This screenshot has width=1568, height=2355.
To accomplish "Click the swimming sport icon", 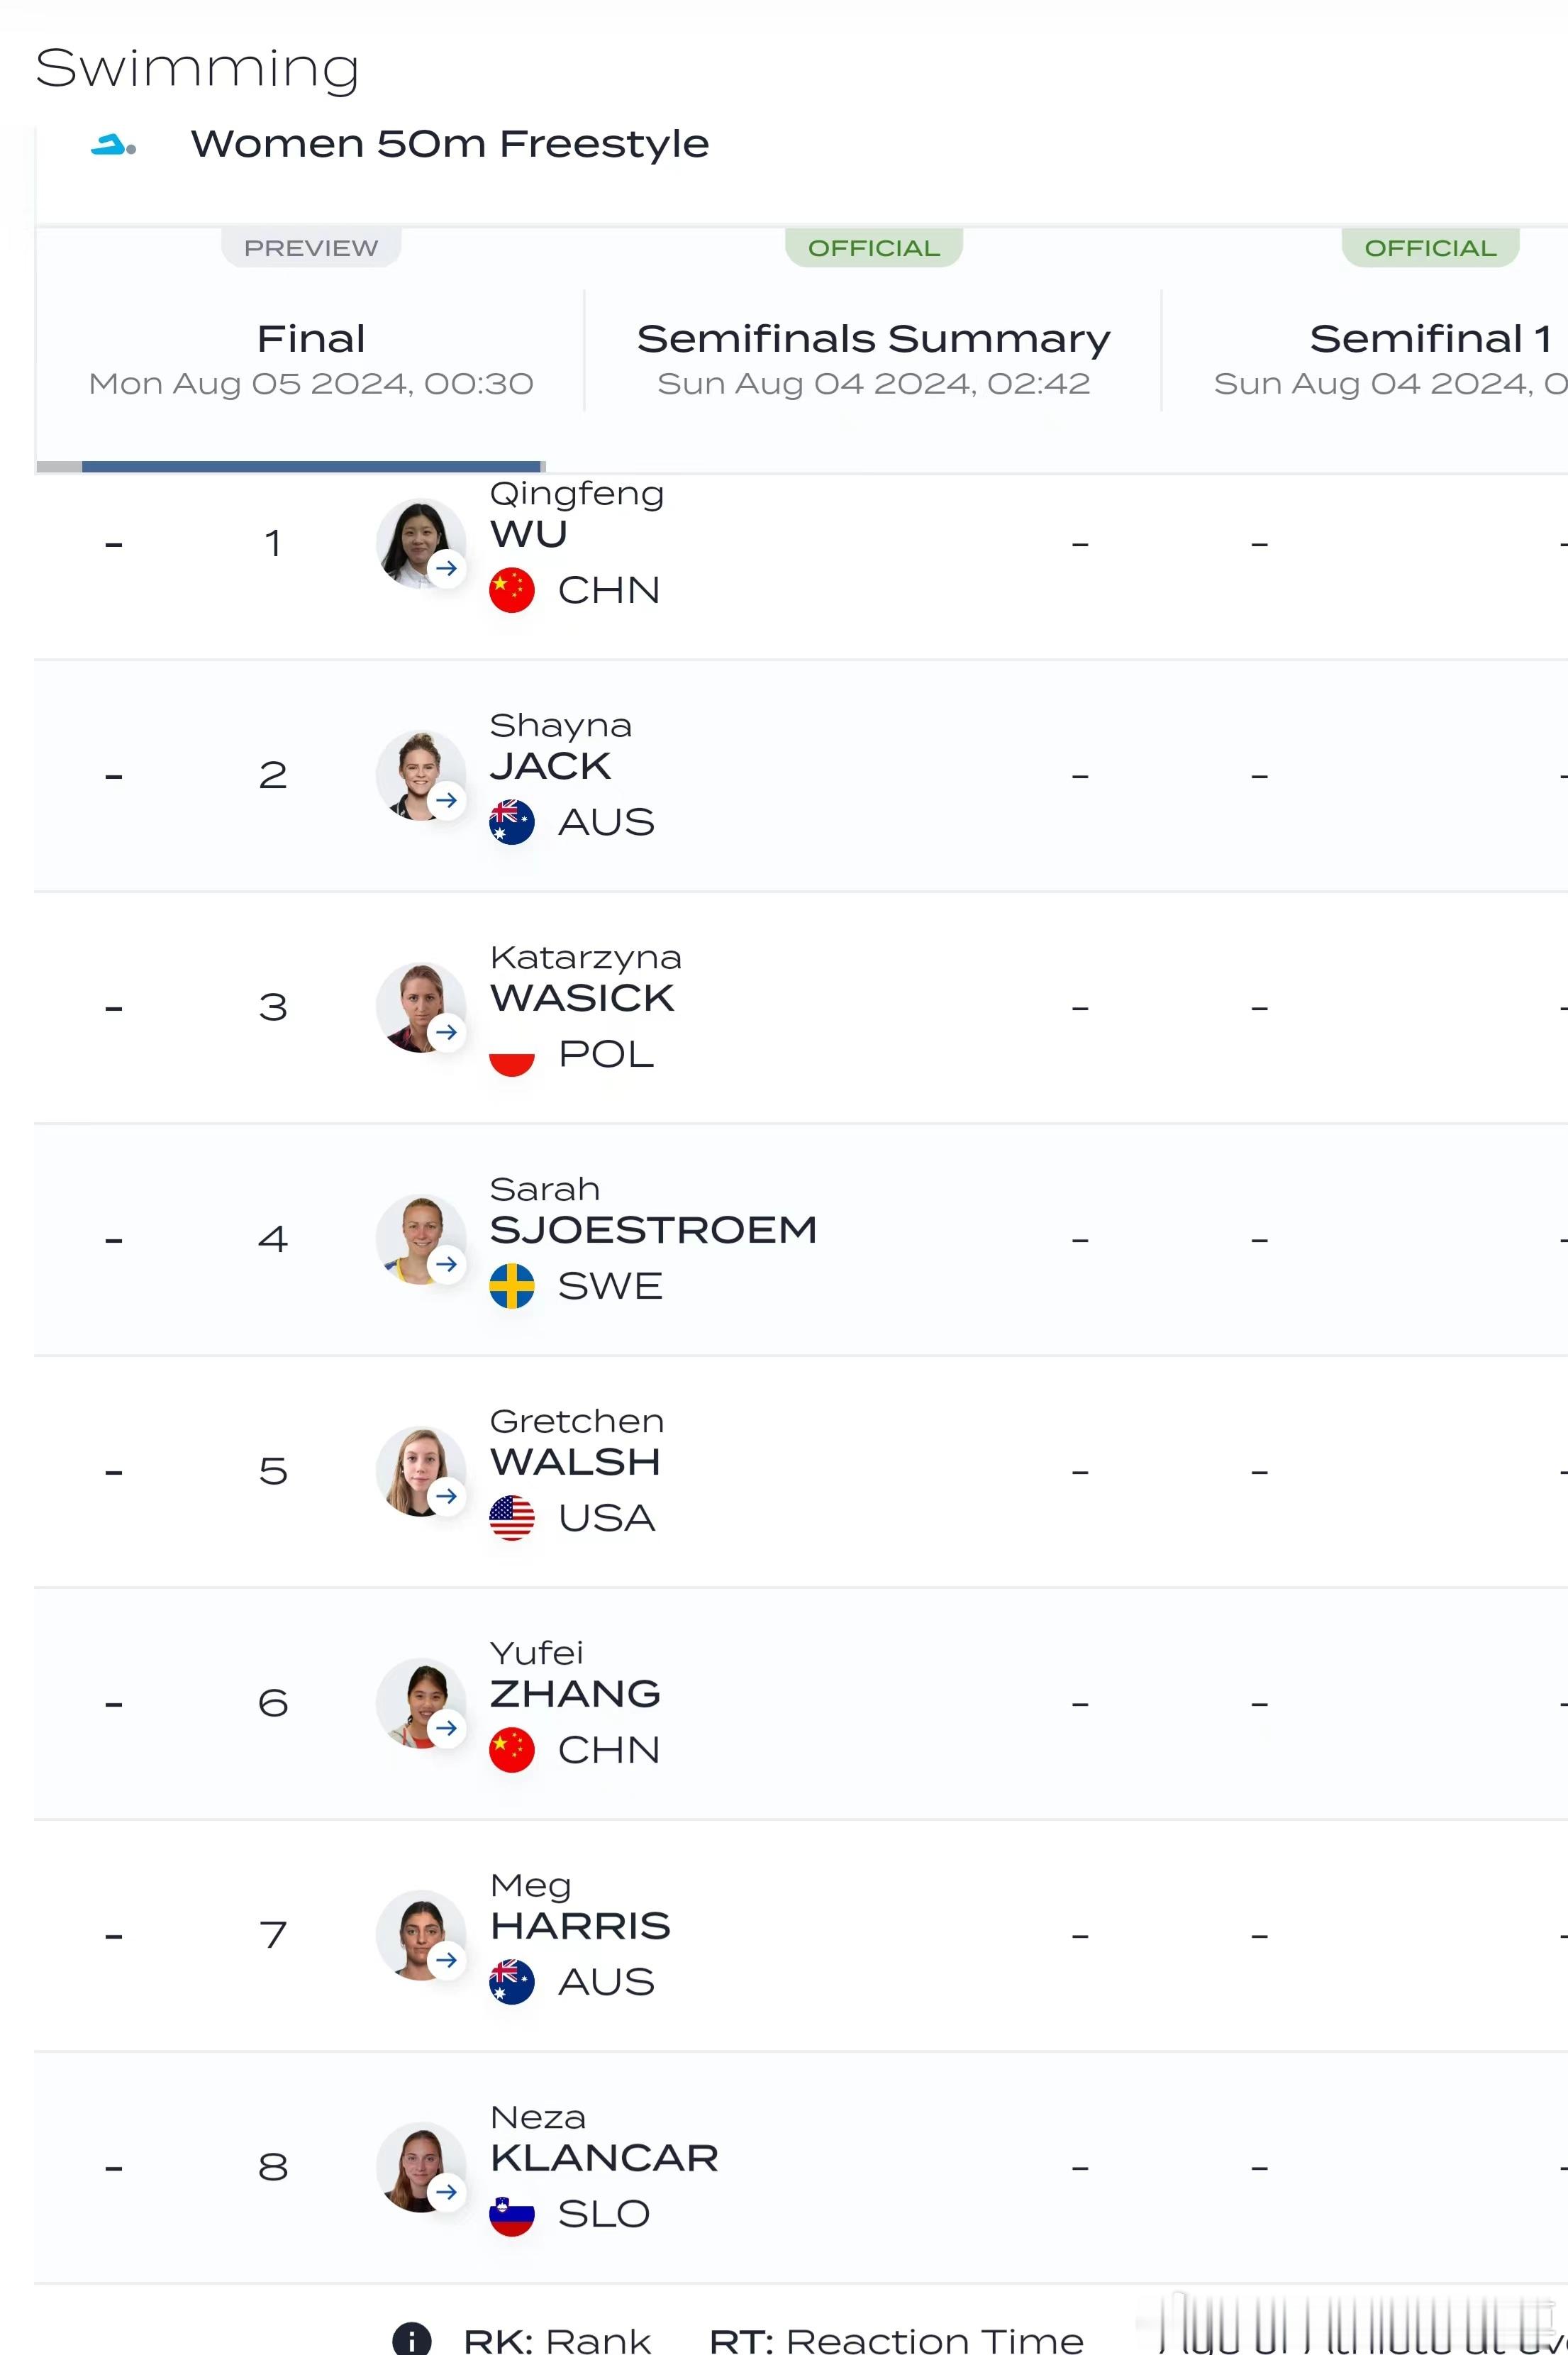I will (x=113, y=146).
